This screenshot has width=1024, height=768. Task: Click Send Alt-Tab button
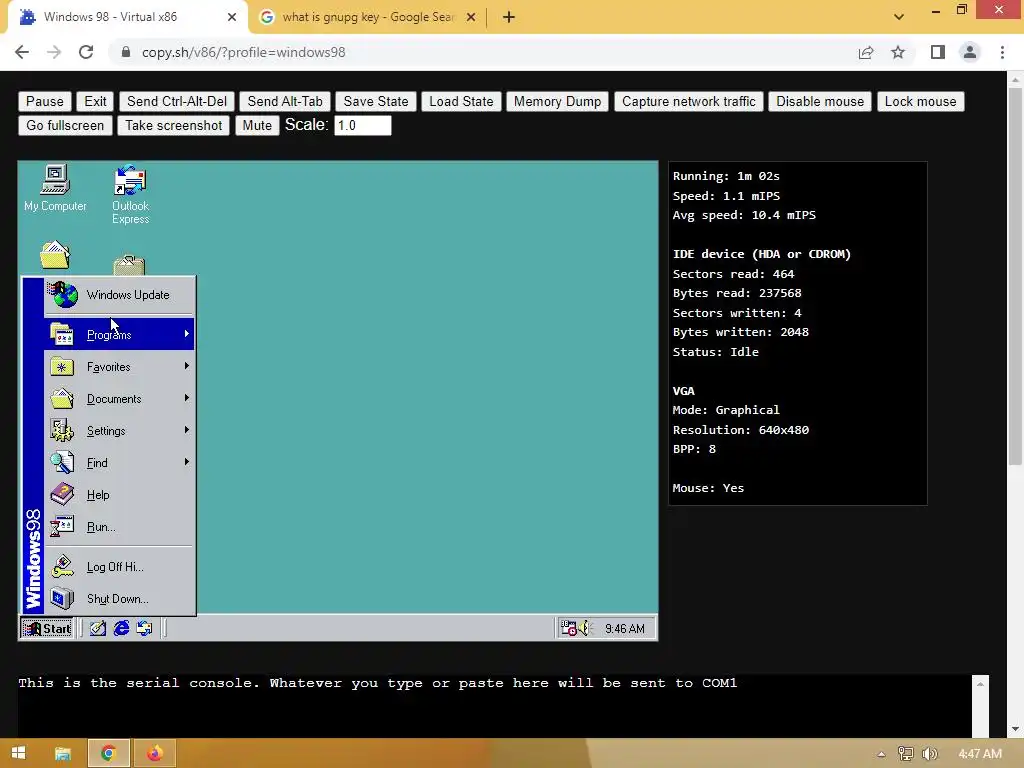coord(285,101)
